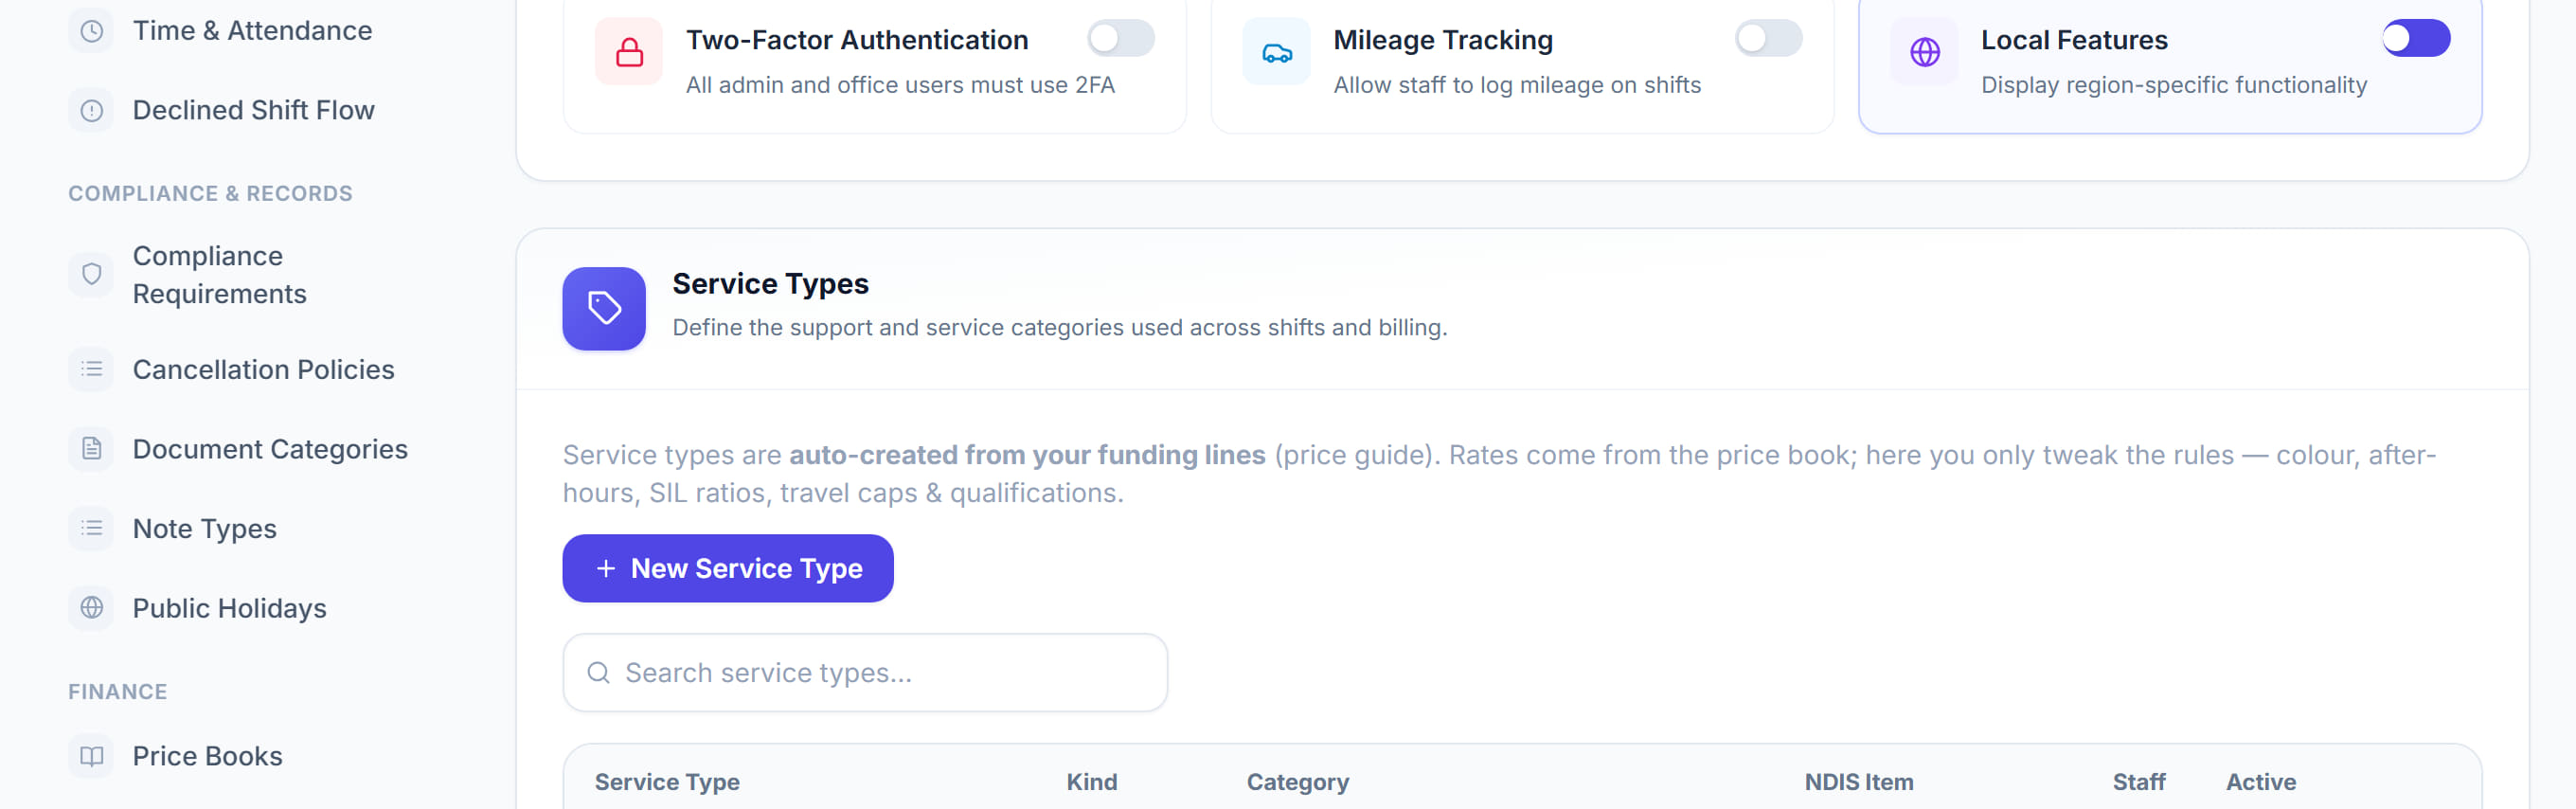
Task: Click the Declined Shift Flow alert icon
Action: [x=91, y=110]
